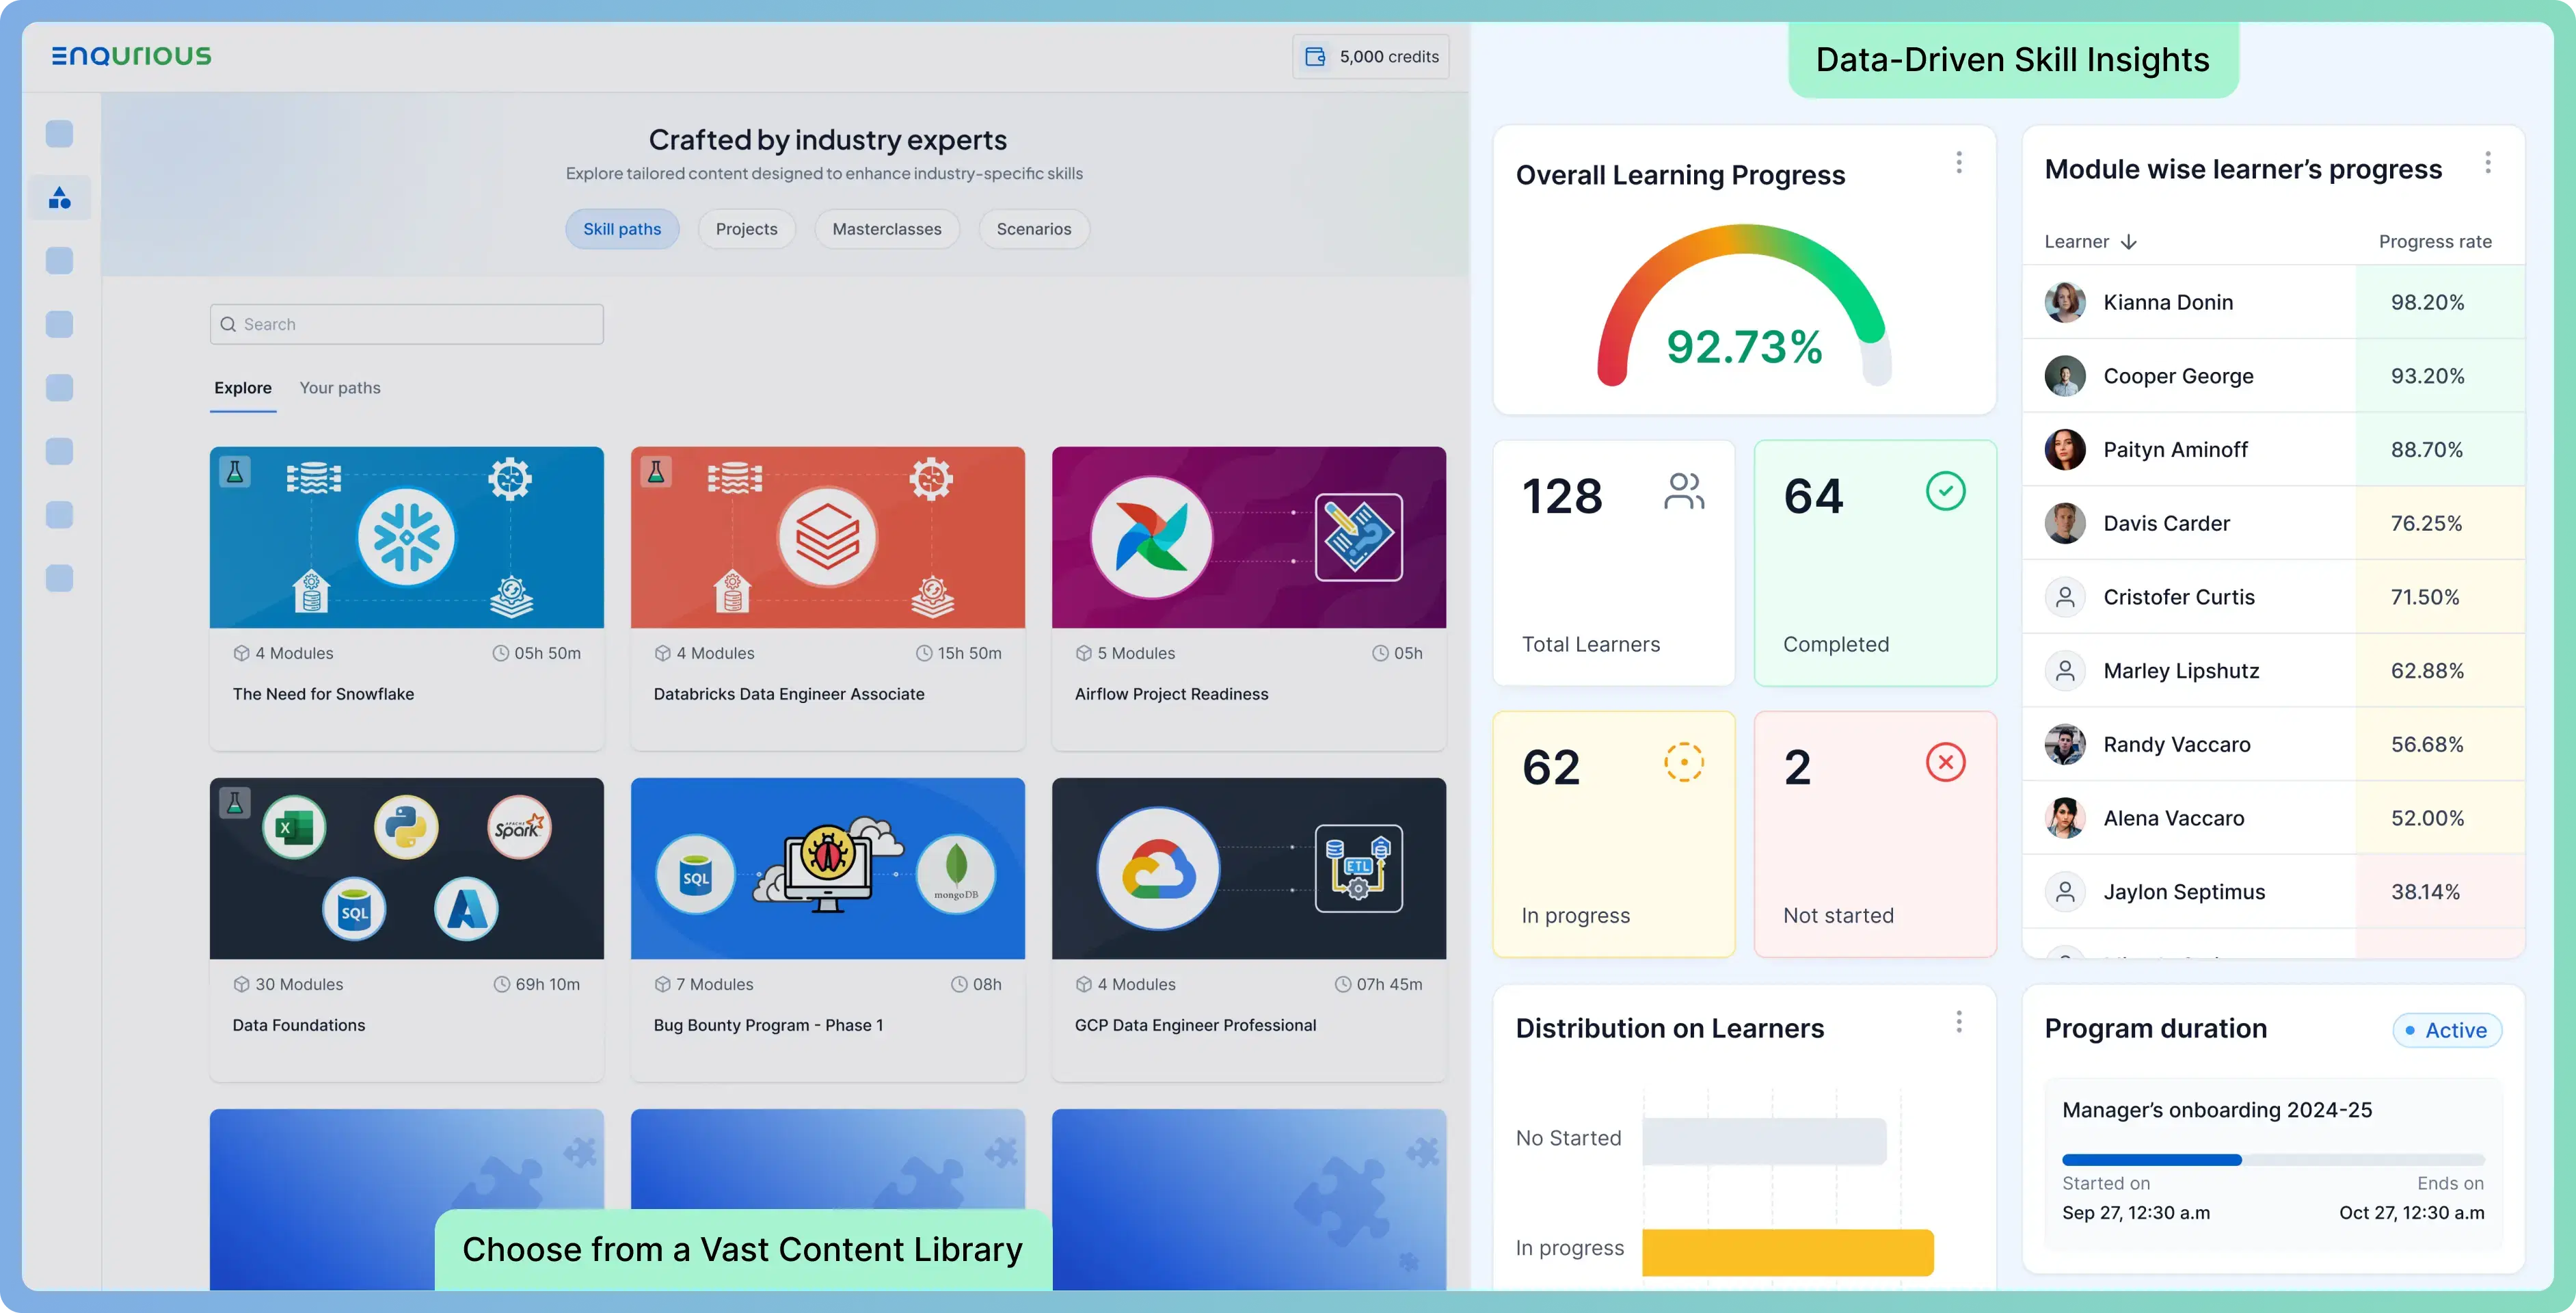
Task: Click the Total Learners people icon
Action: tap(1684, 491)
